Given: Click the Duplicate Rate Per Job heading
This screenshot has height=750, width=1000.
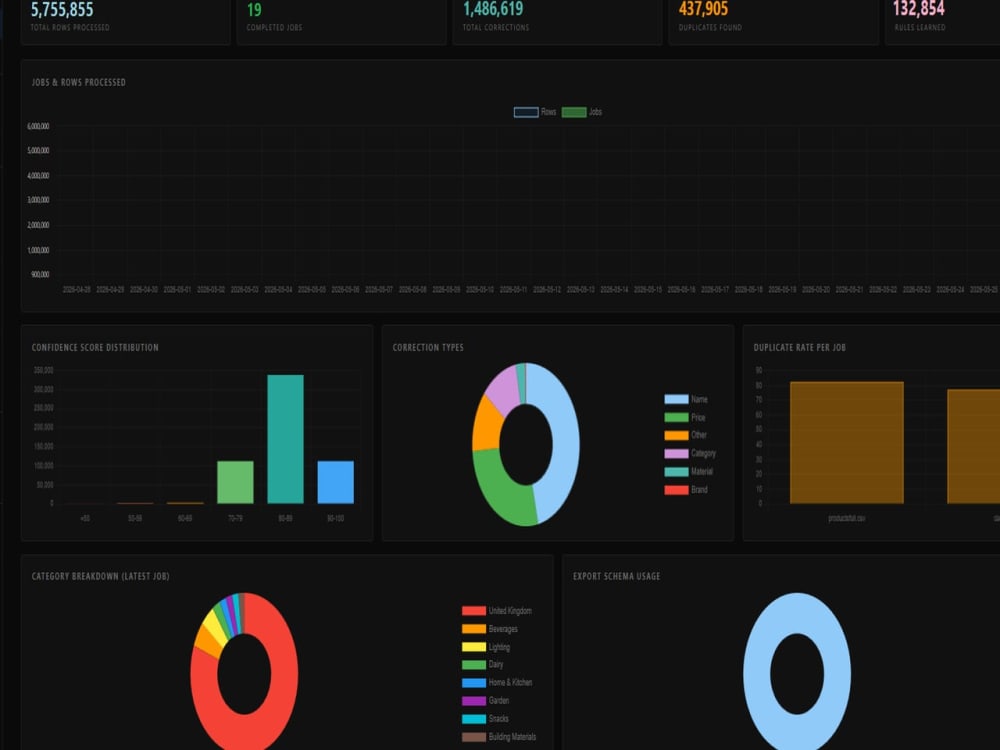Looking at the screenshot, I should [800, 348].
